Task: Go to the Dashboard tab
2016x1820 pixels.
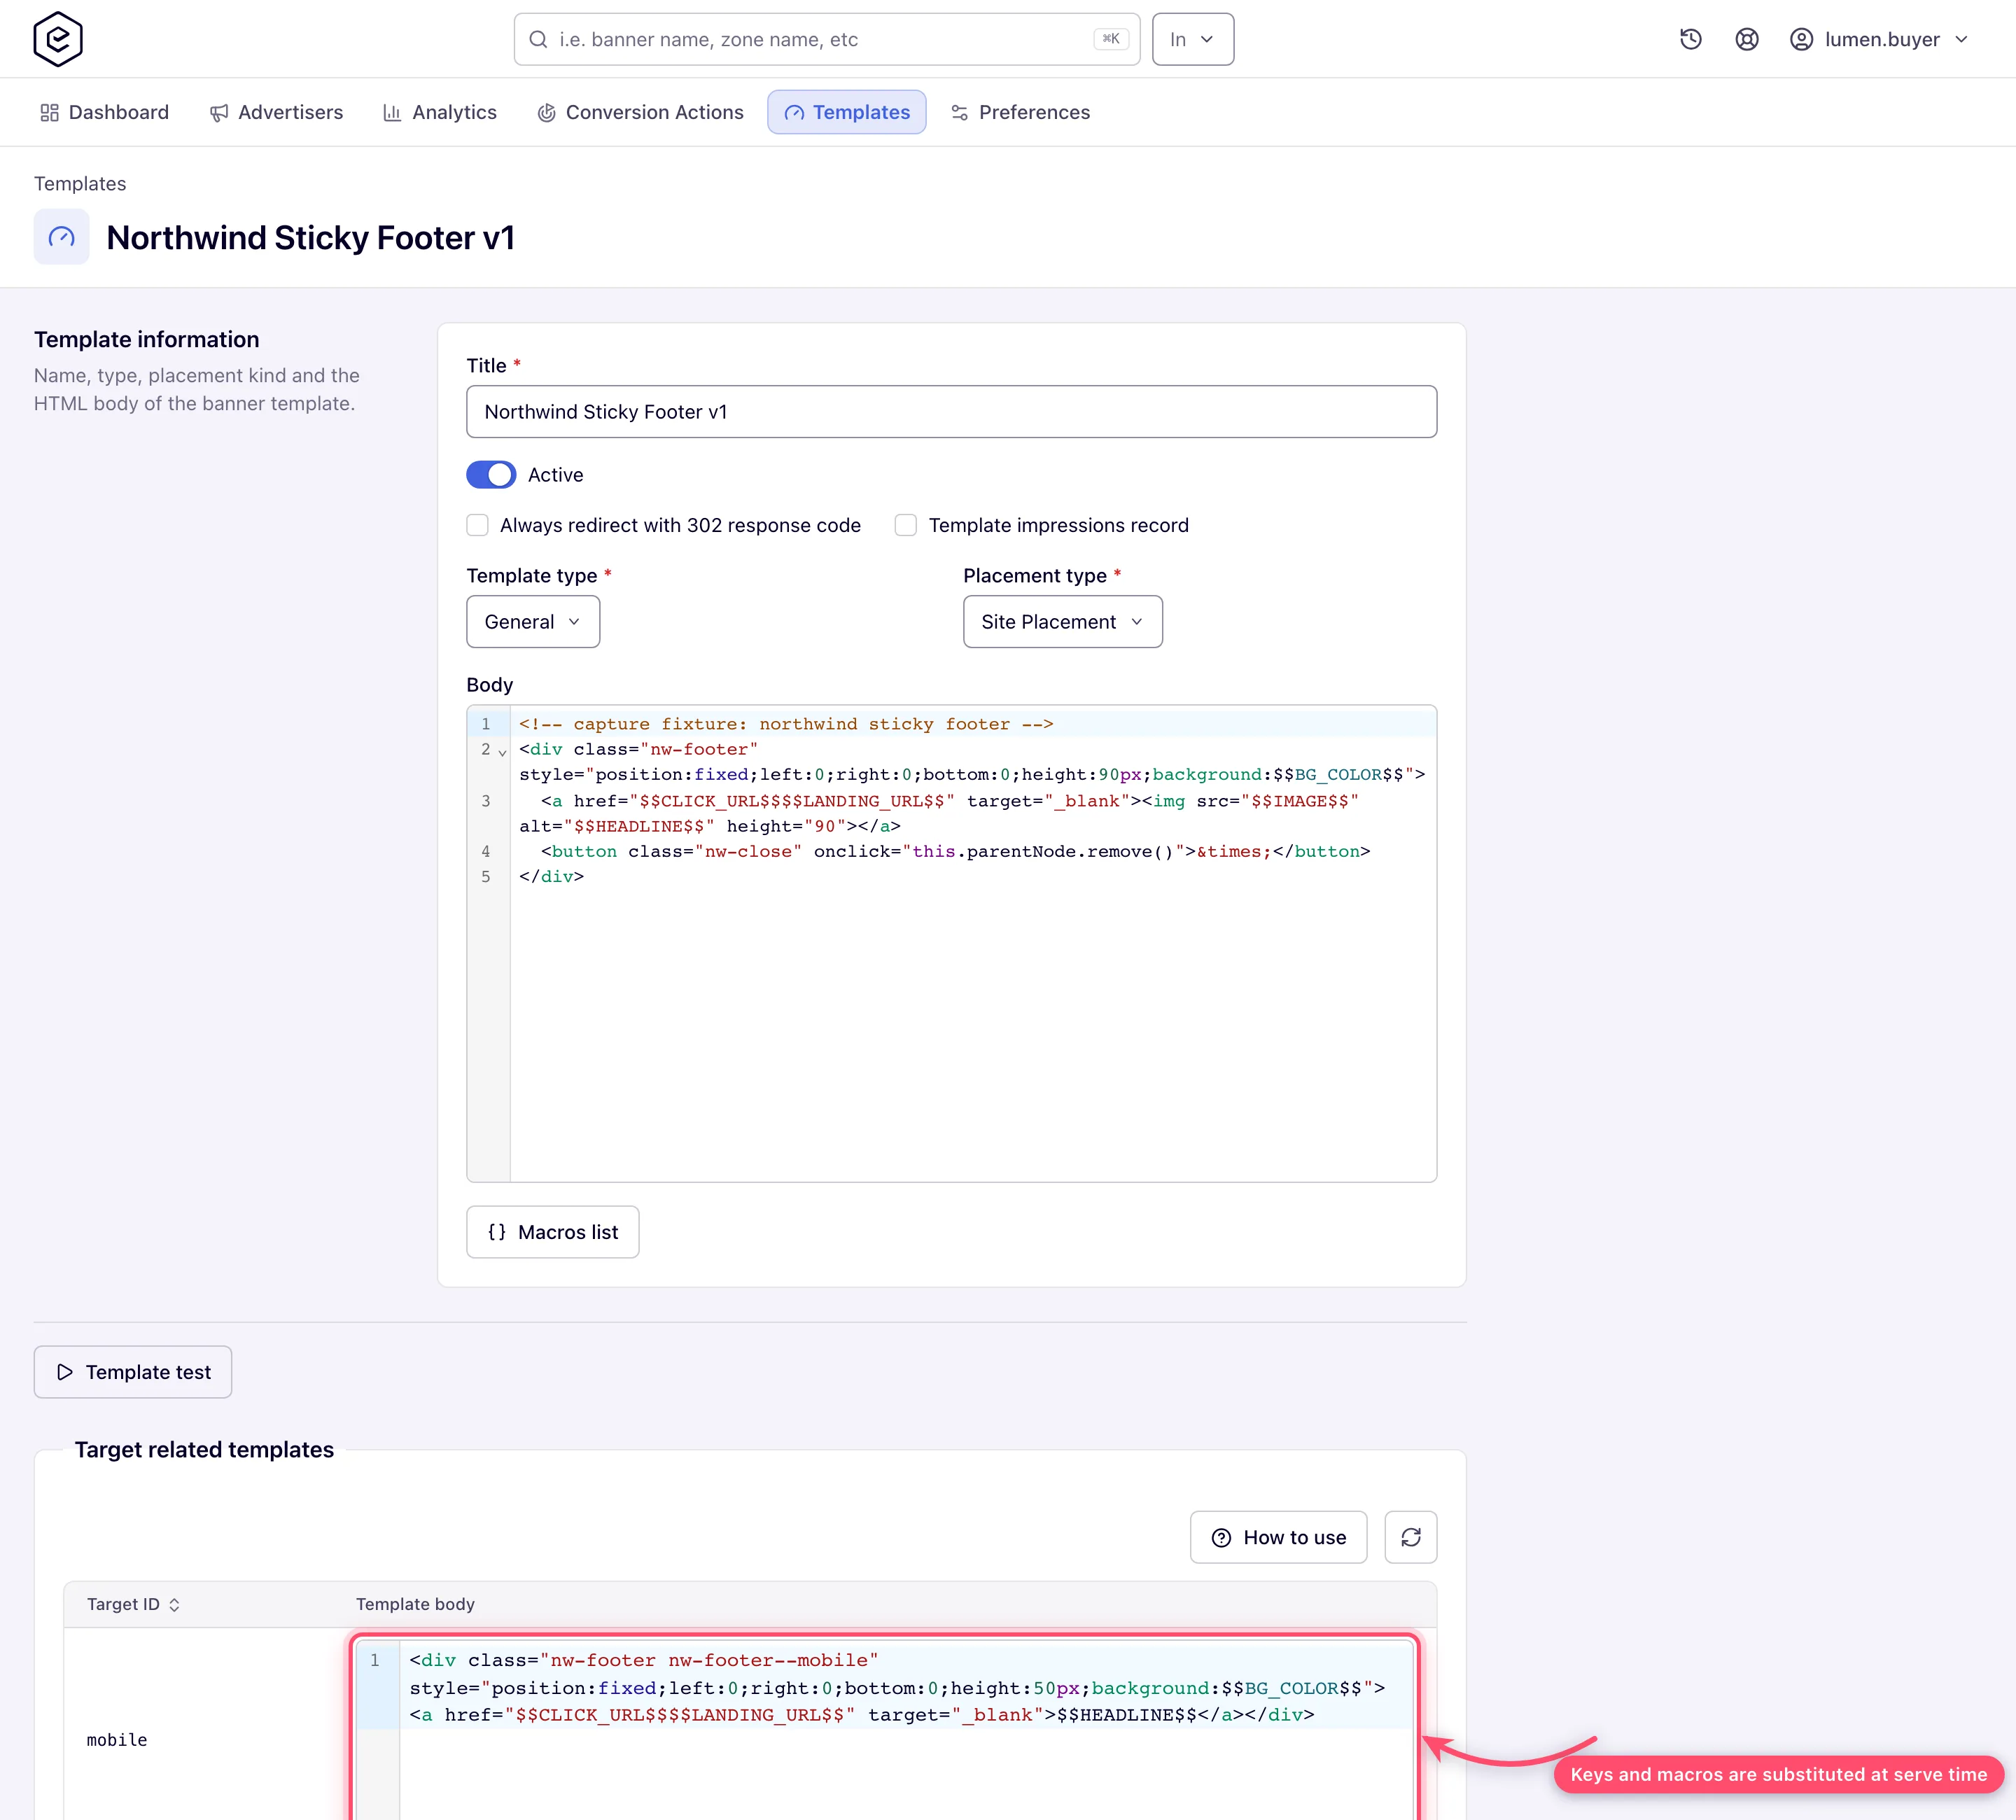Action: pos(104,112)
